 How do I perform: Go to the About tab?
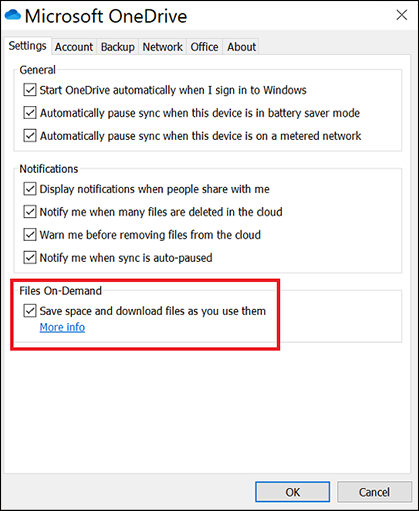click(x=242, y=47)
